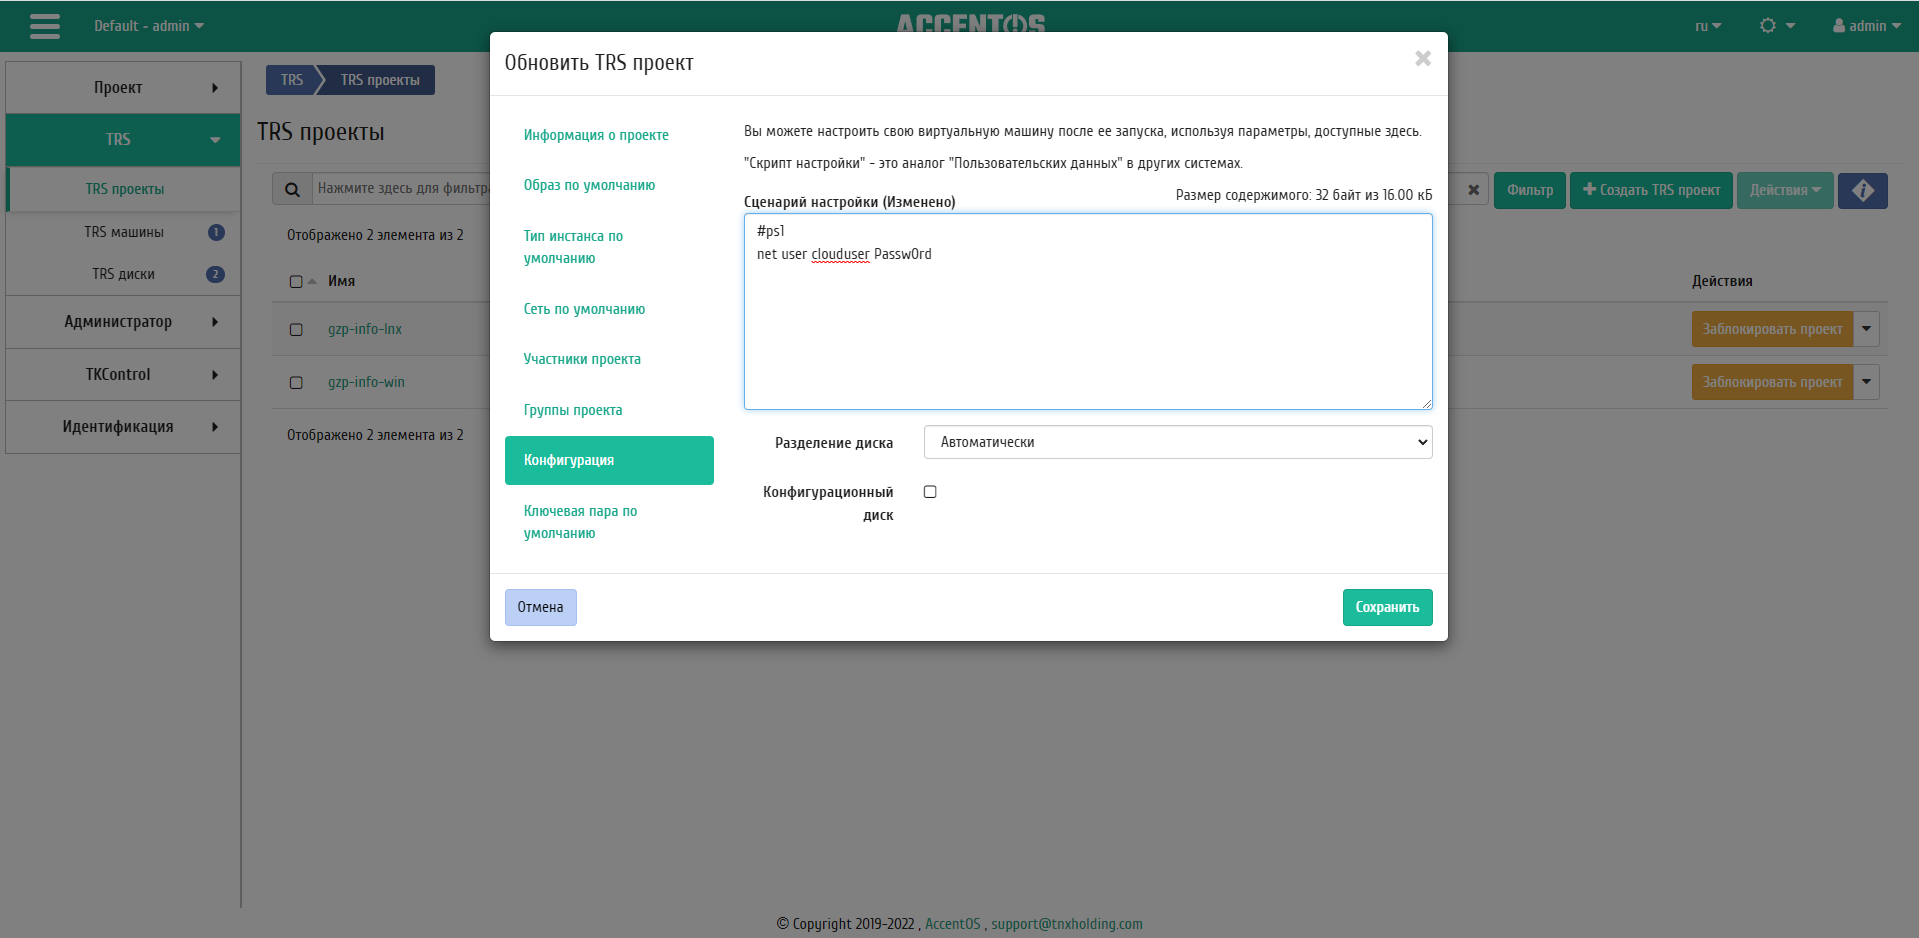1919x938 pixels.
Task: Open TRS диски in the sidebar
Action: pos(124,274)
